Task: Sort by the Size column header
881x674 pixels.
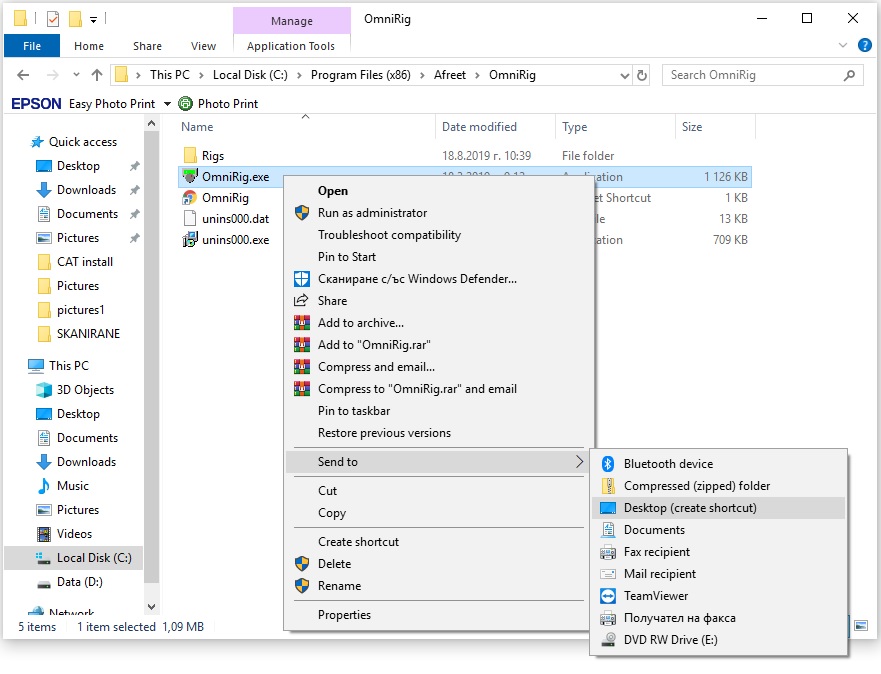Action: (692, 127)
